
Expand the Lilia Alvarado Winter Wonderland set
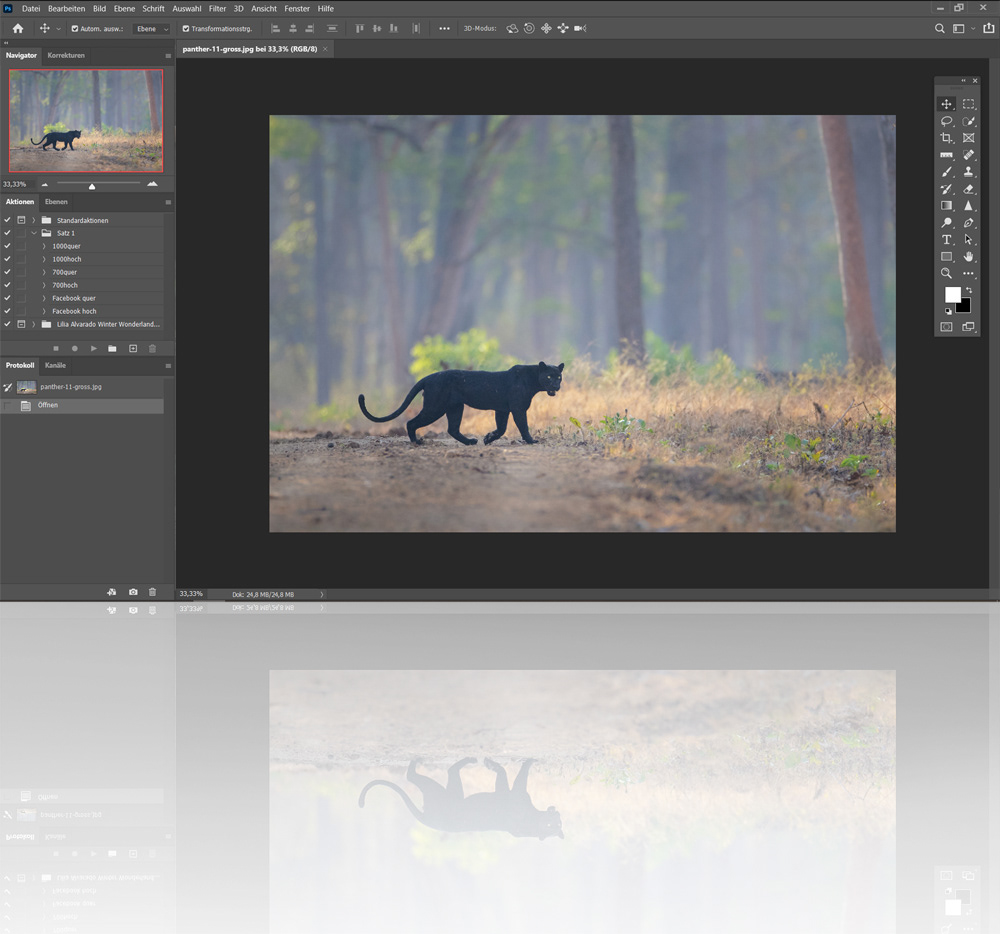[x=34, y=324]
